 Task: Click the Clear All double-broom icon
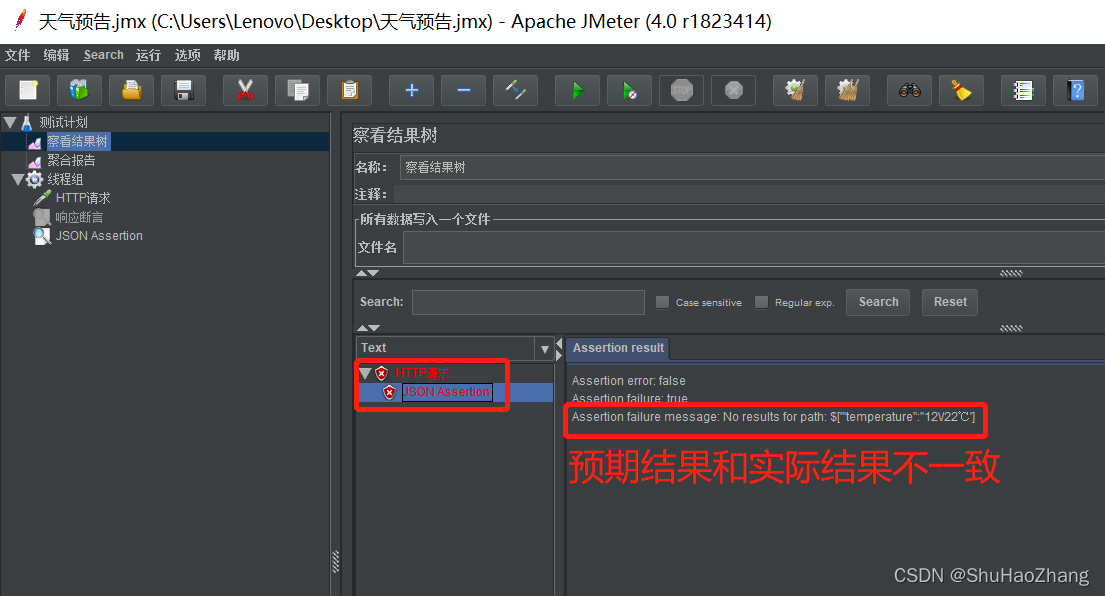[847, 90]
